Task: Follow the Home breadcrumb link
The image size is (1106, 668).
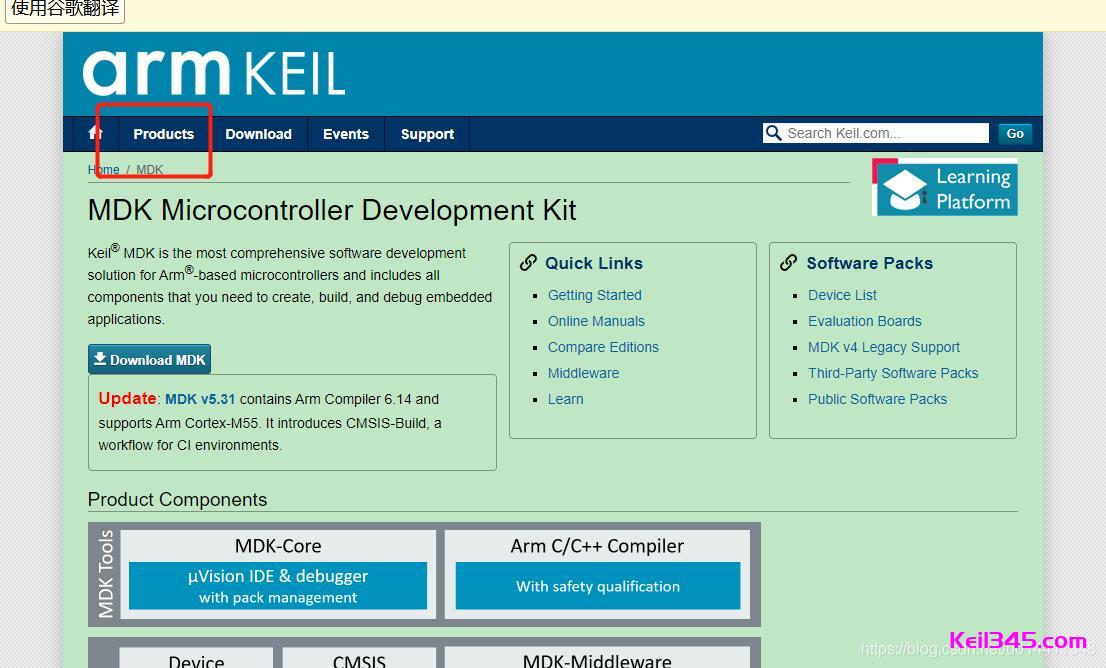Action: click(104, 169)
